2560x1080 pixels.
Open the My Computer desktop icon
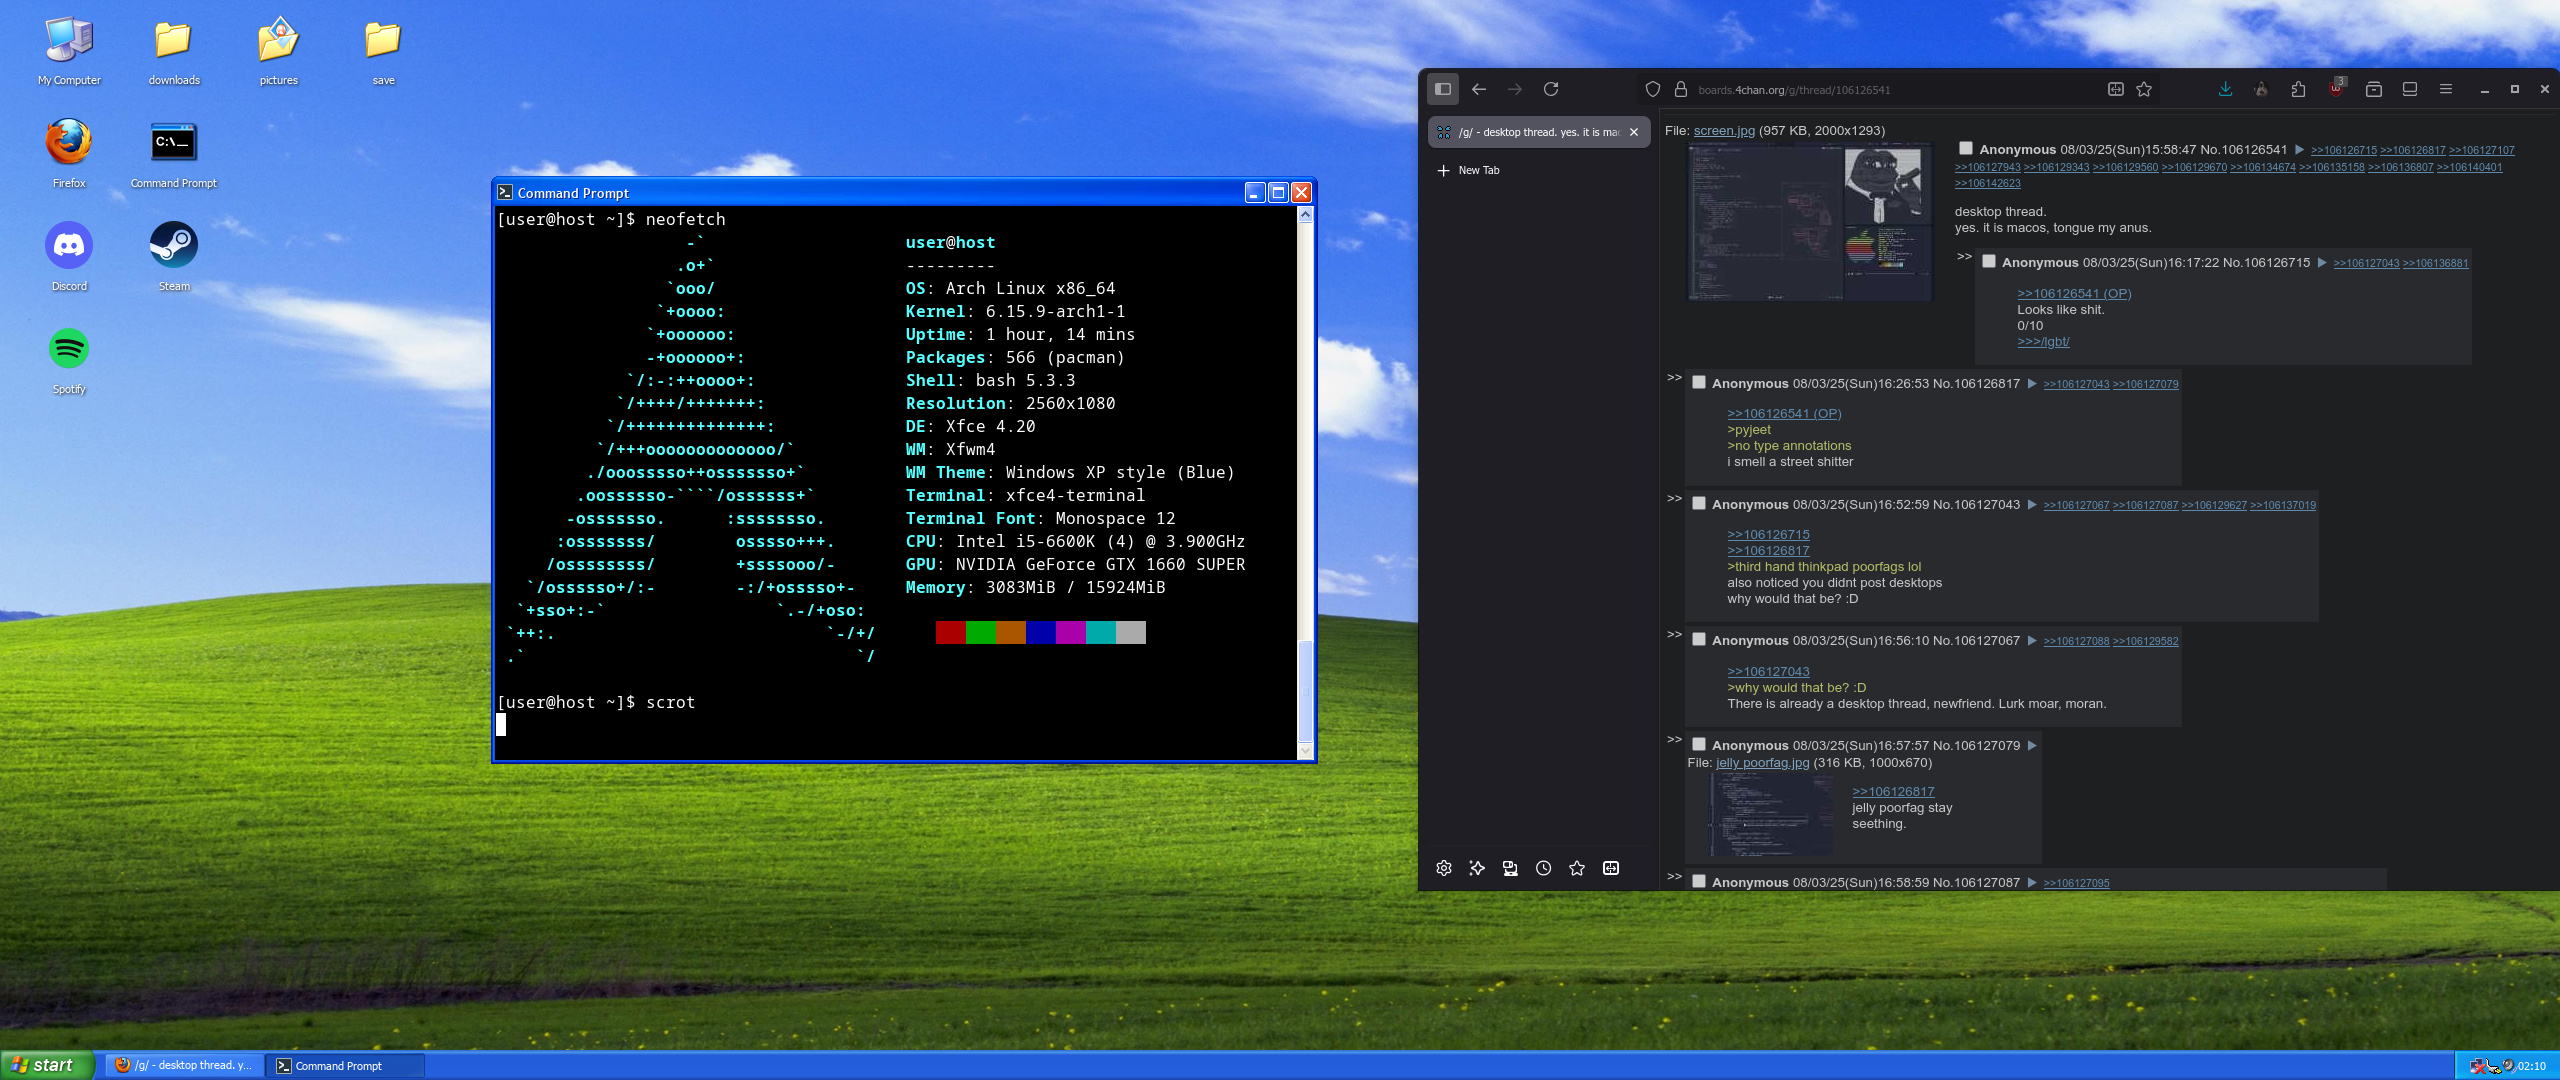point(69,51)
